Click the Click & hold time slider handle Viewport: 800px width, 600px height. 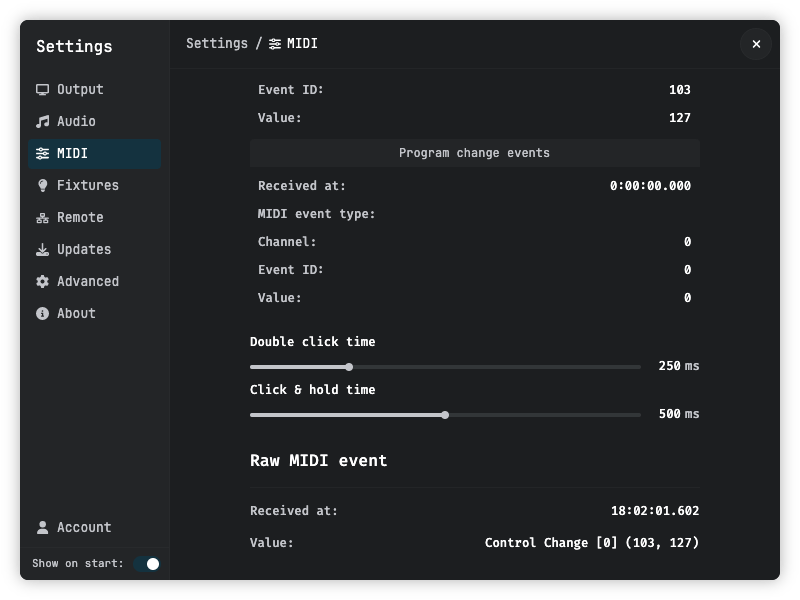click(x=445, y=415)
